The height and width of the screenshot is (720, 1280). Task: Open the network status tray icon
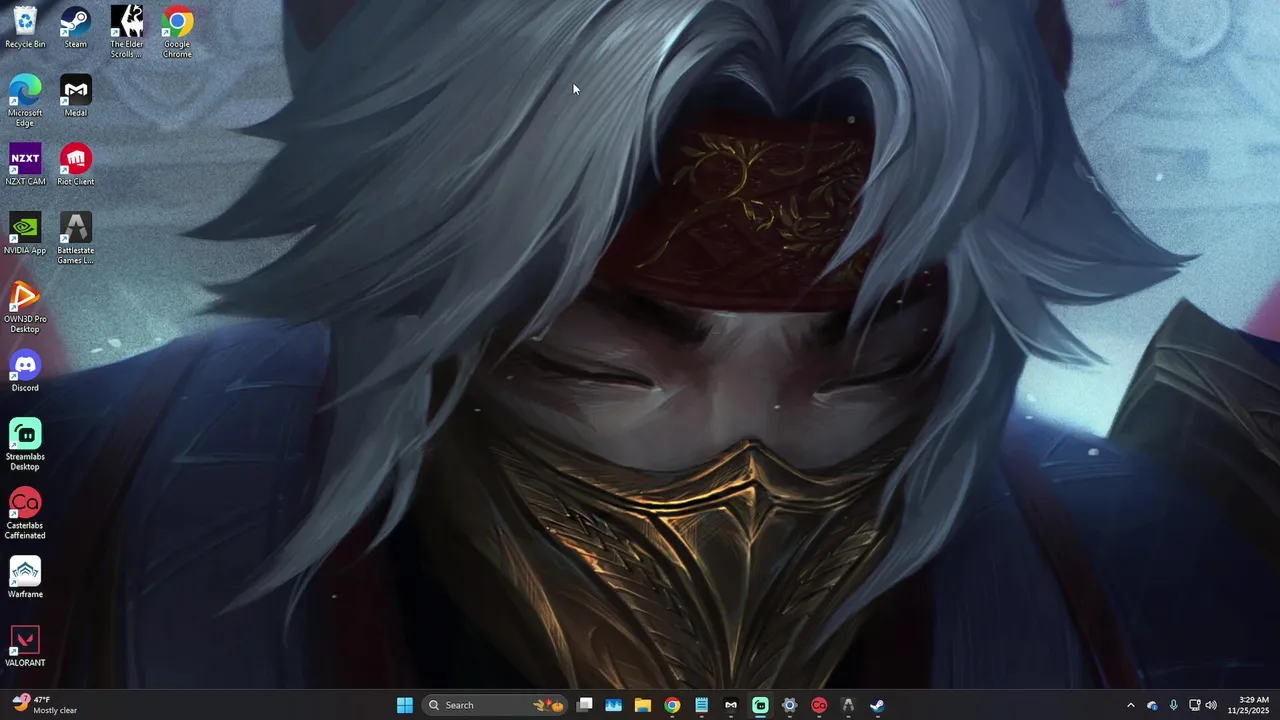(x=1194, y=705)
